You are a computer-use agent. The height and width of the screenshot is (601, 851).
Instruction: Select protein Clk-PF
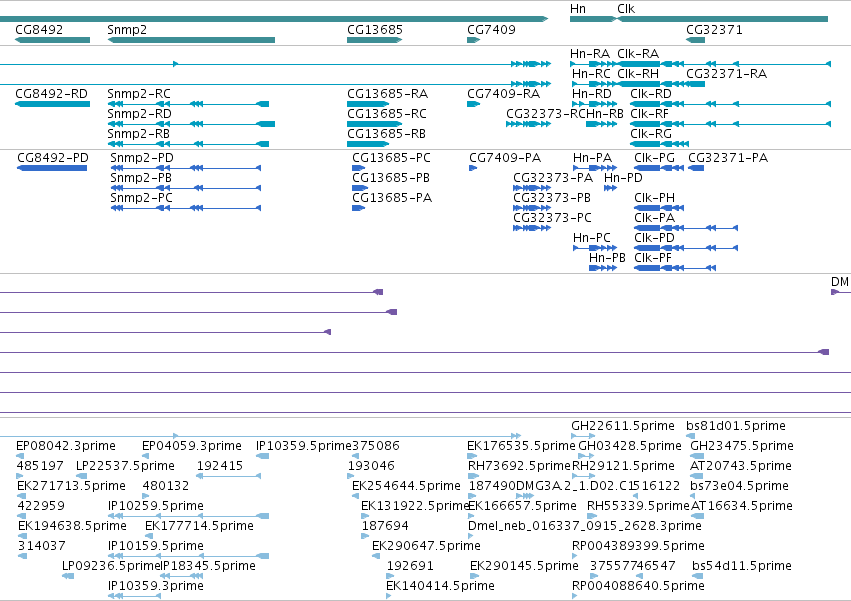pyautogui.click(x=653, y=258)
